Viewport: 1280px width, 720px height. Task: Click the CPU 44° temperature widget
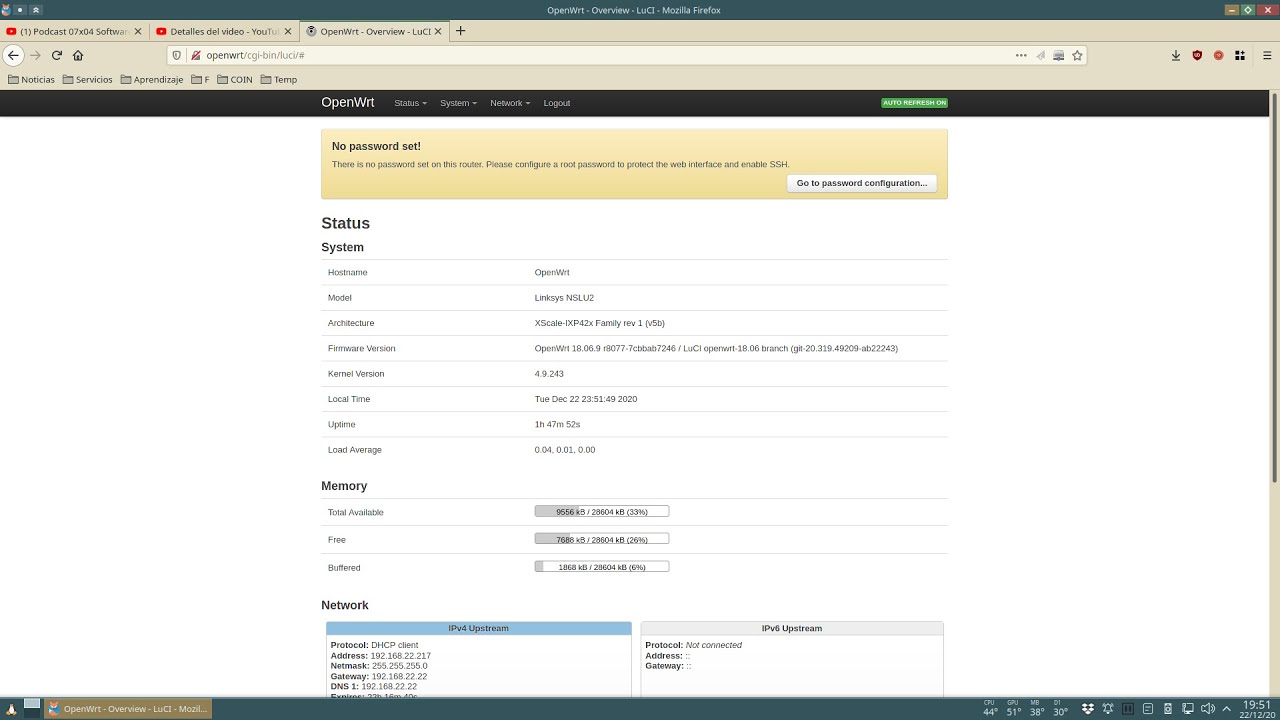990,708
